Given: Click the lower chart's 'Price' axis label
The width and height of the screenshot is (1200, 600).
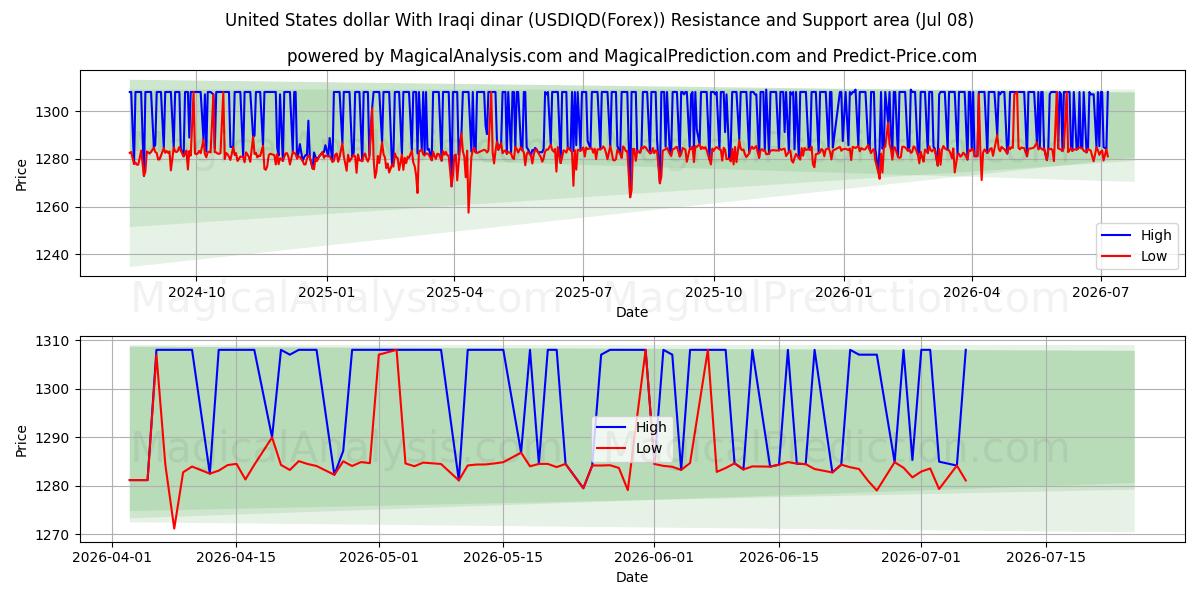Looking at the screenshot, I should 22,440.
